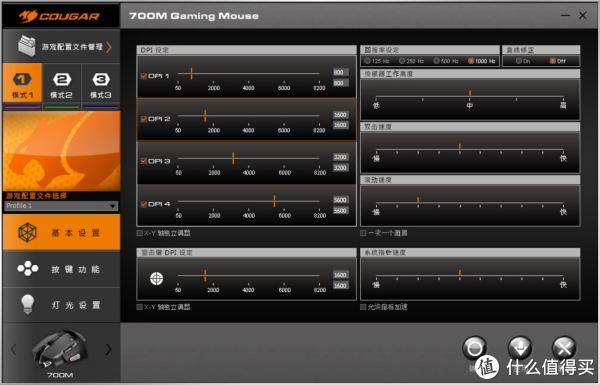Select 1000 Hz polling rate
The image size is (600, 385).
point(471,61)
